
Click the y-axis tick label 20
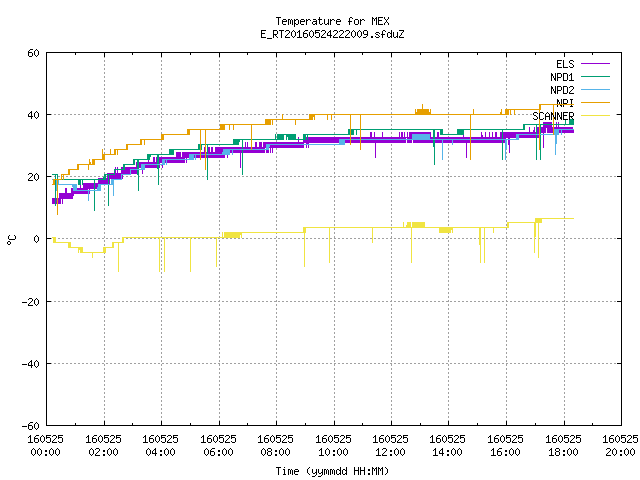click(33, 177)
